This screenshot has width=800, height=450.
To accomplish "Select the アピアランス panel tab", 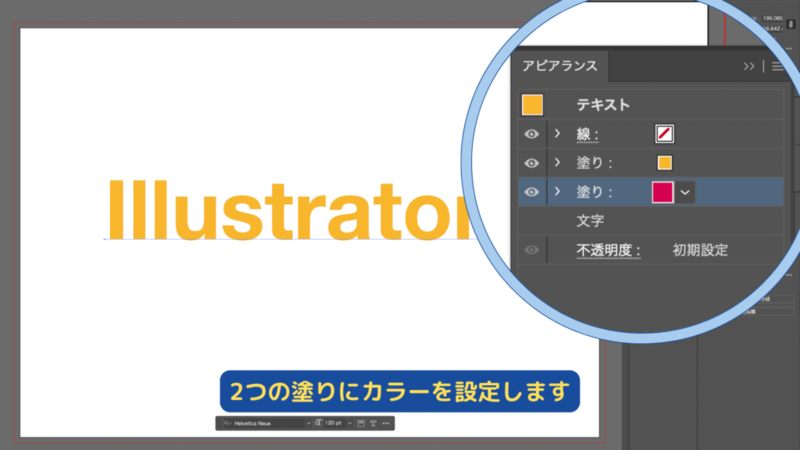I will [x=560, y=66].
